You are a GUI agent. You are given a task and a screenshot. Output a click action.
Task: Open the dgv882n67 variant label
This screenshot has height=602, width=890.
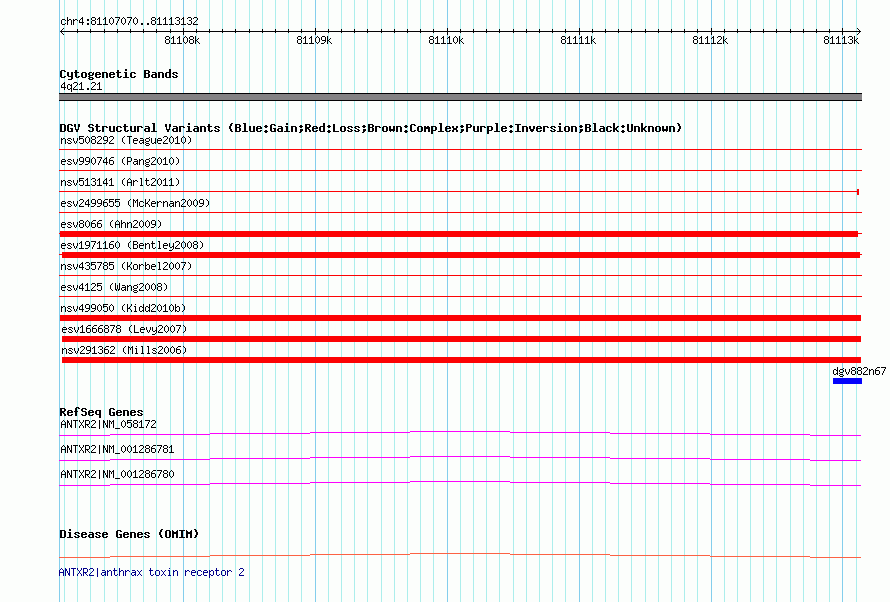click(859, 371)
